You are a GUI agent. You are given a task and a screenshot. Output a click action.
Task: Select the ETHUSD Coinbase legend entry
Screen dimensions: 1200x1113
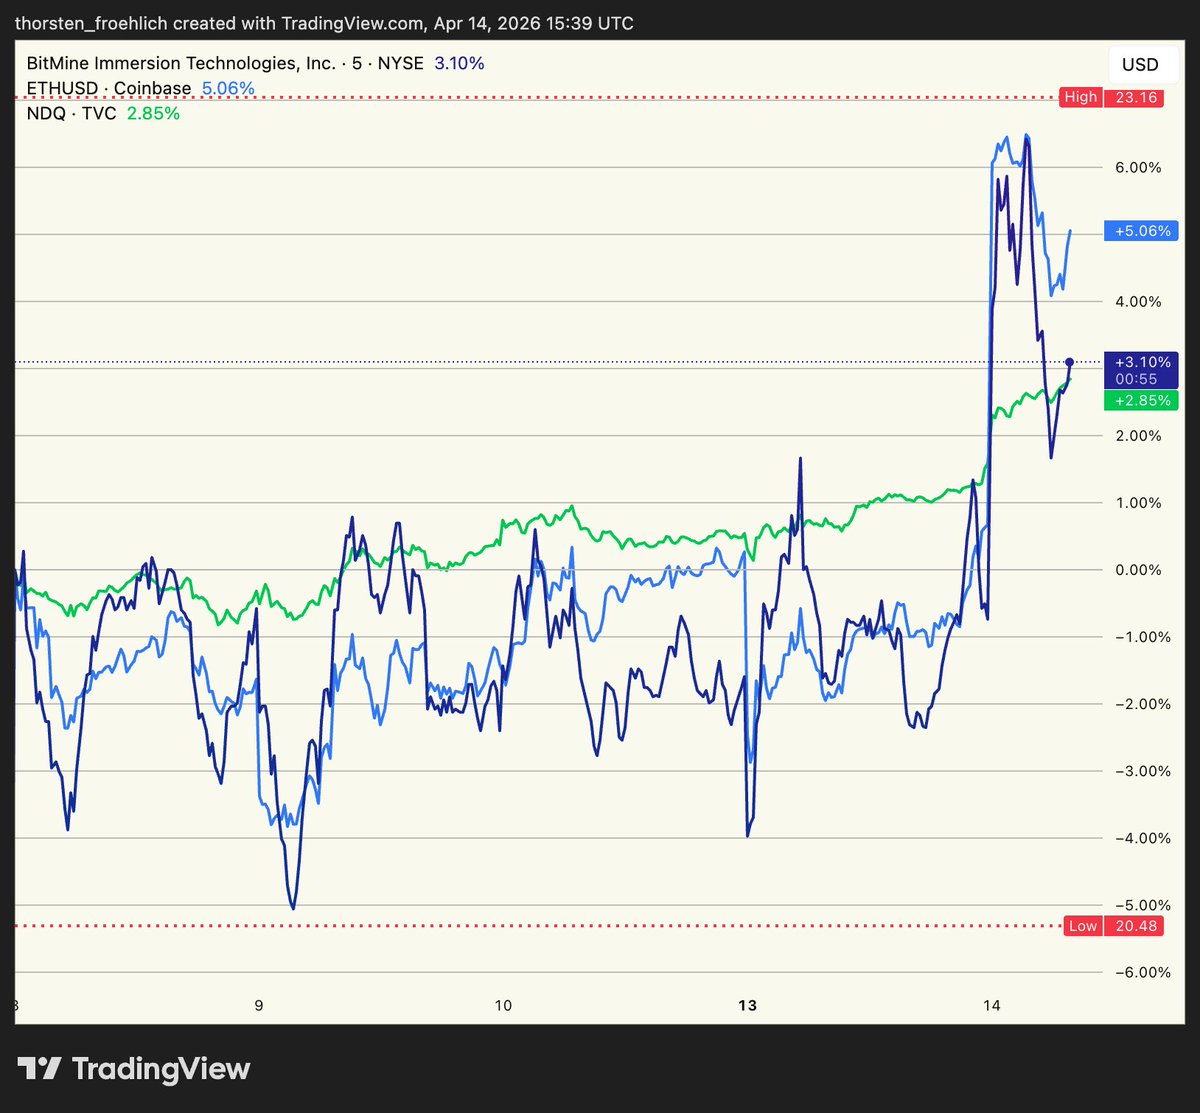108,89
